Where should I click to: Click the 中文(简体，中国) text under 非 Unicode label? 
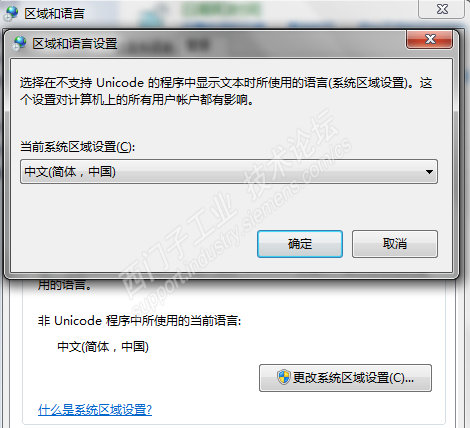[103, 347]
